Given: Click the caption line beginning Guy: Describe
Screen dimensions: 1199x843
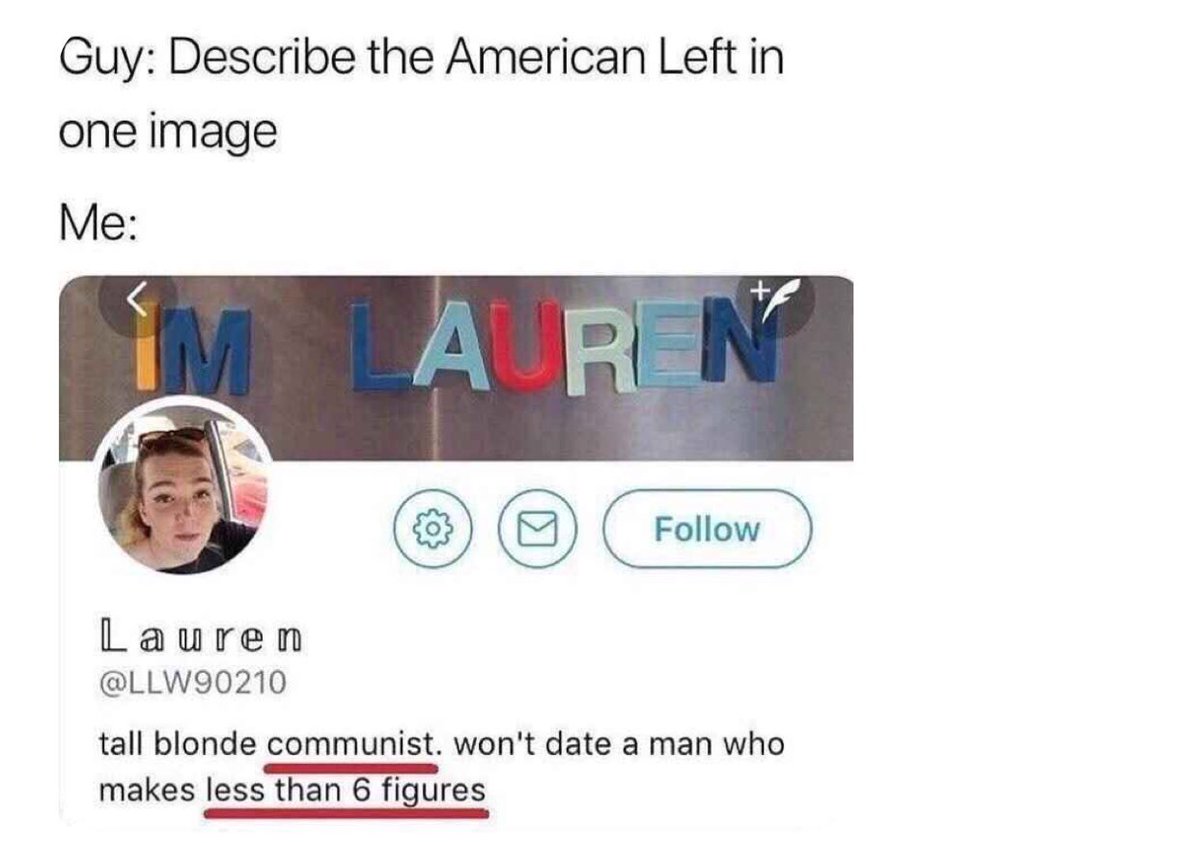Looking at the screenshot, I should (422, 58).
